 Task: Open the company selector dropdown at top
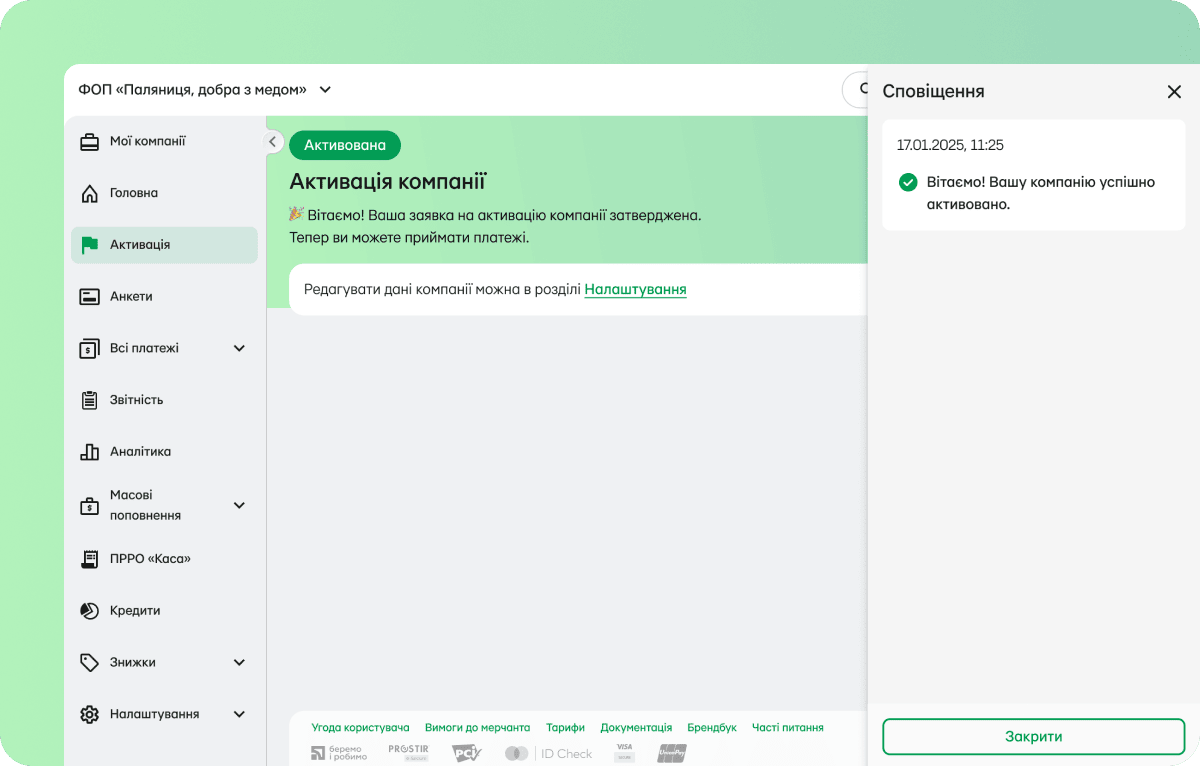[x=205, y=89]
